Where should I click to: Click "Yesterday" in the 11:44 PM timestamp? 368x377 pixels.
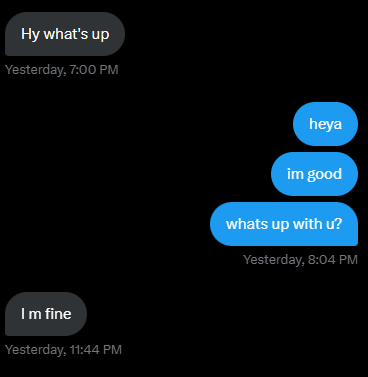(36, 350)
